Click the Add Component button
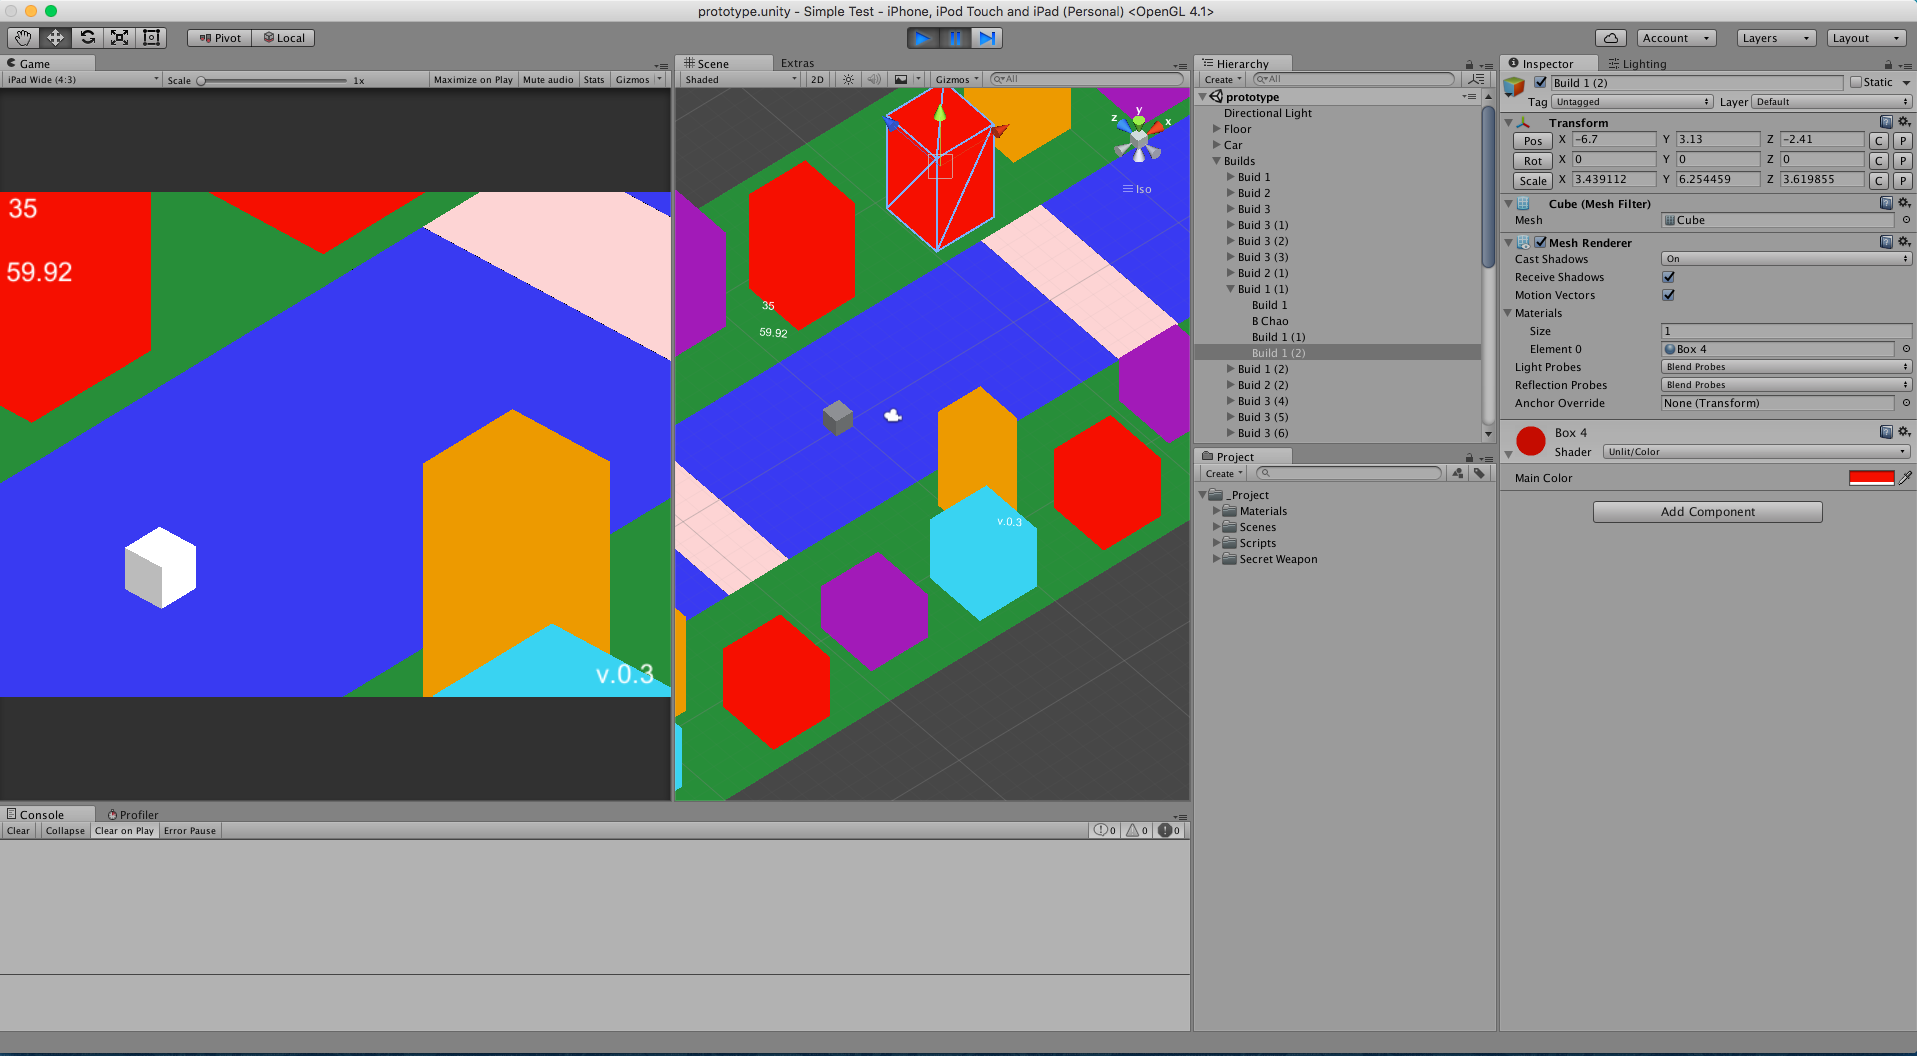 coord(1707,512)
